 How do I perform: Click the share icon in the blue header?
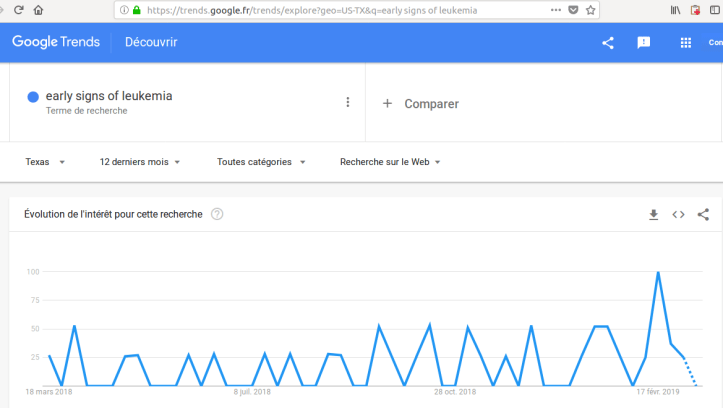click(608, 42)
